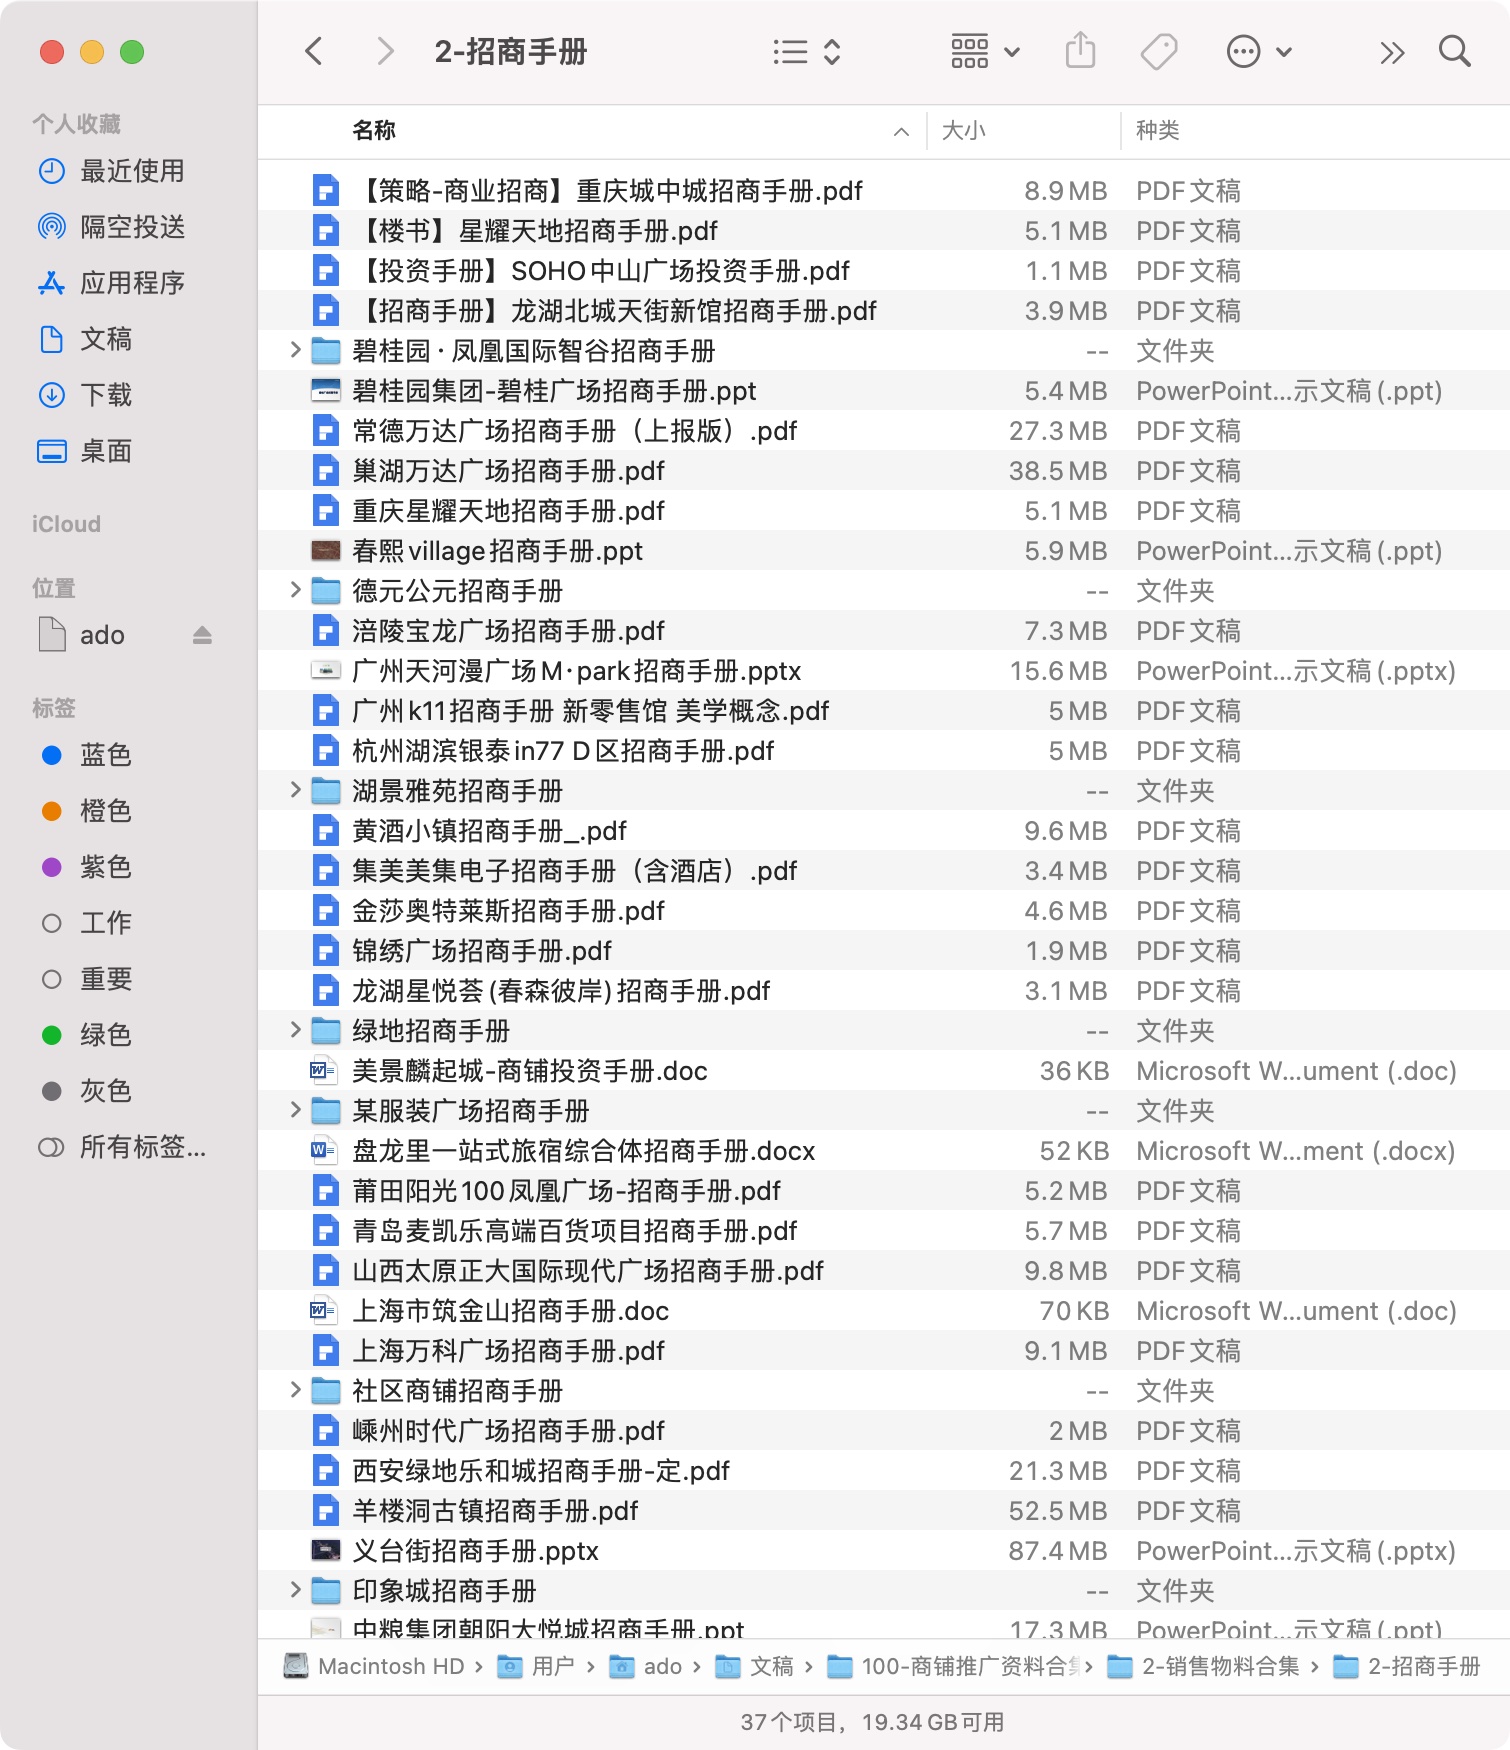Sort by the 大小 column header

(x=964, y=130)
